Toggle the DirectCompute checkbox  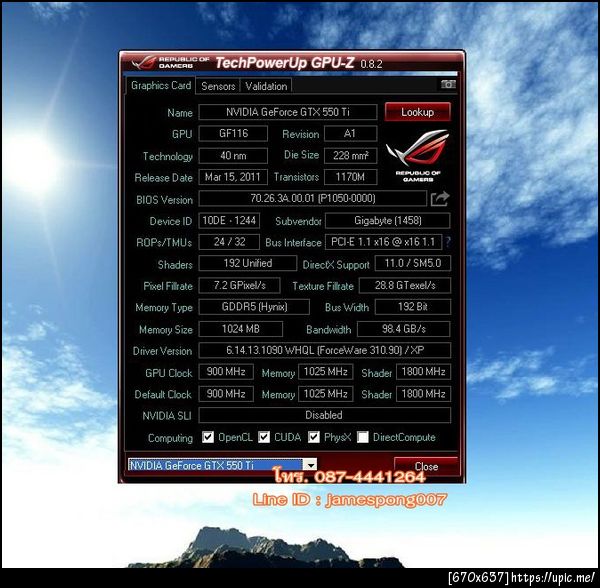pos(363,437)
